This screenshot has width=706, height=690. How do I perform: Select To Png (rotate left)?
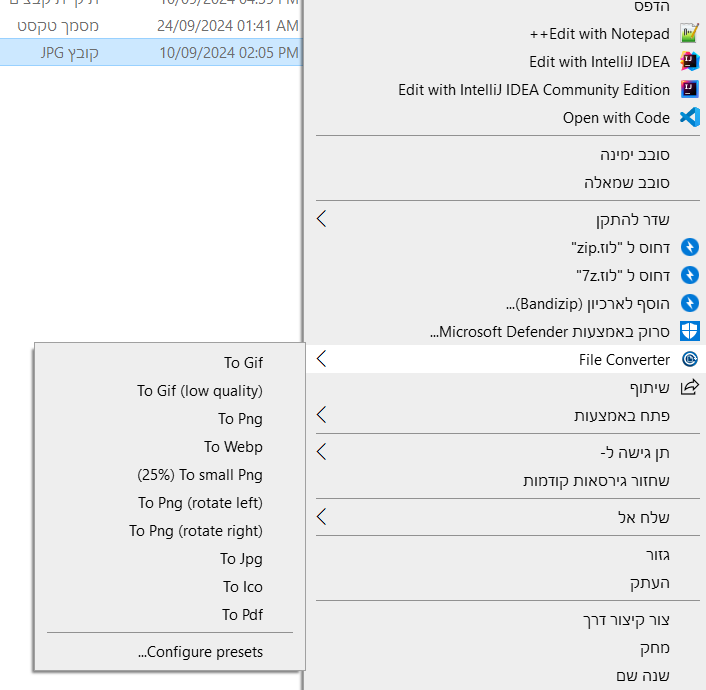[200, 503]
